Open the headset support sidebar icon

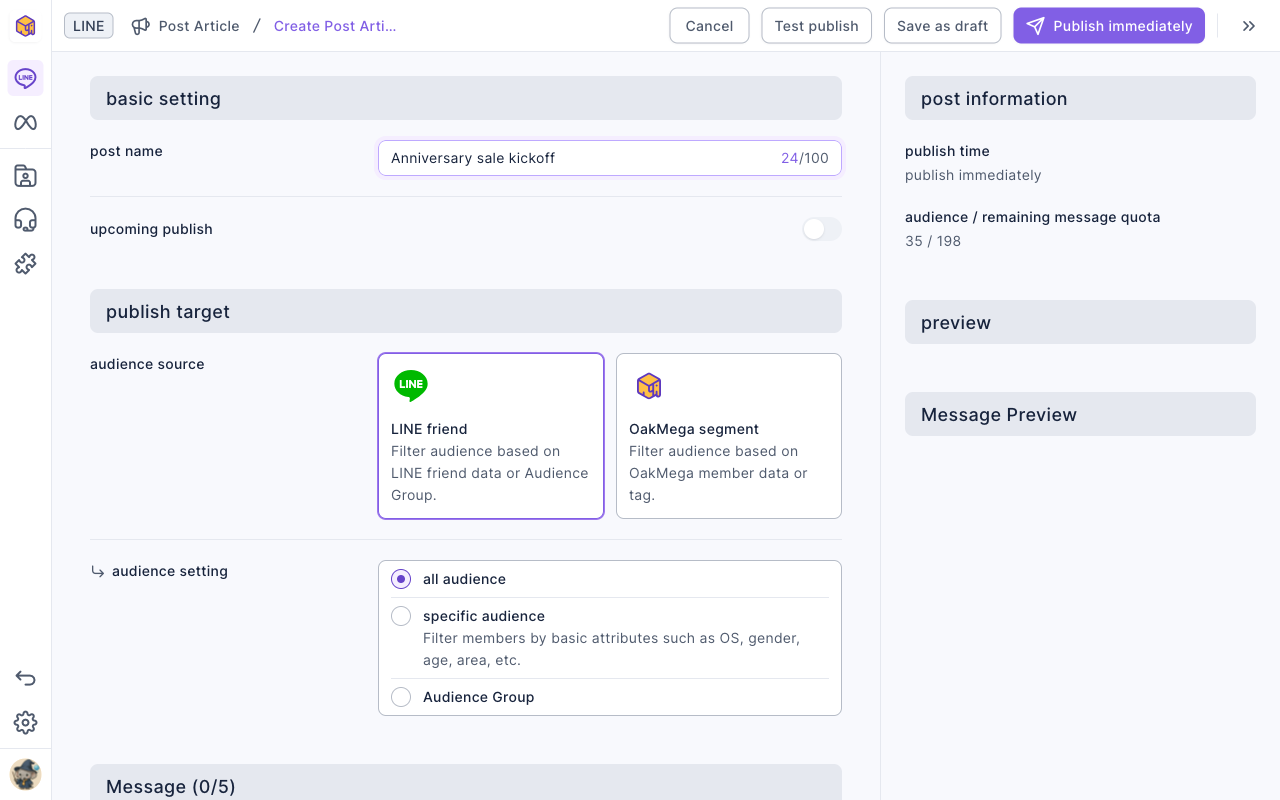[25, 220]
